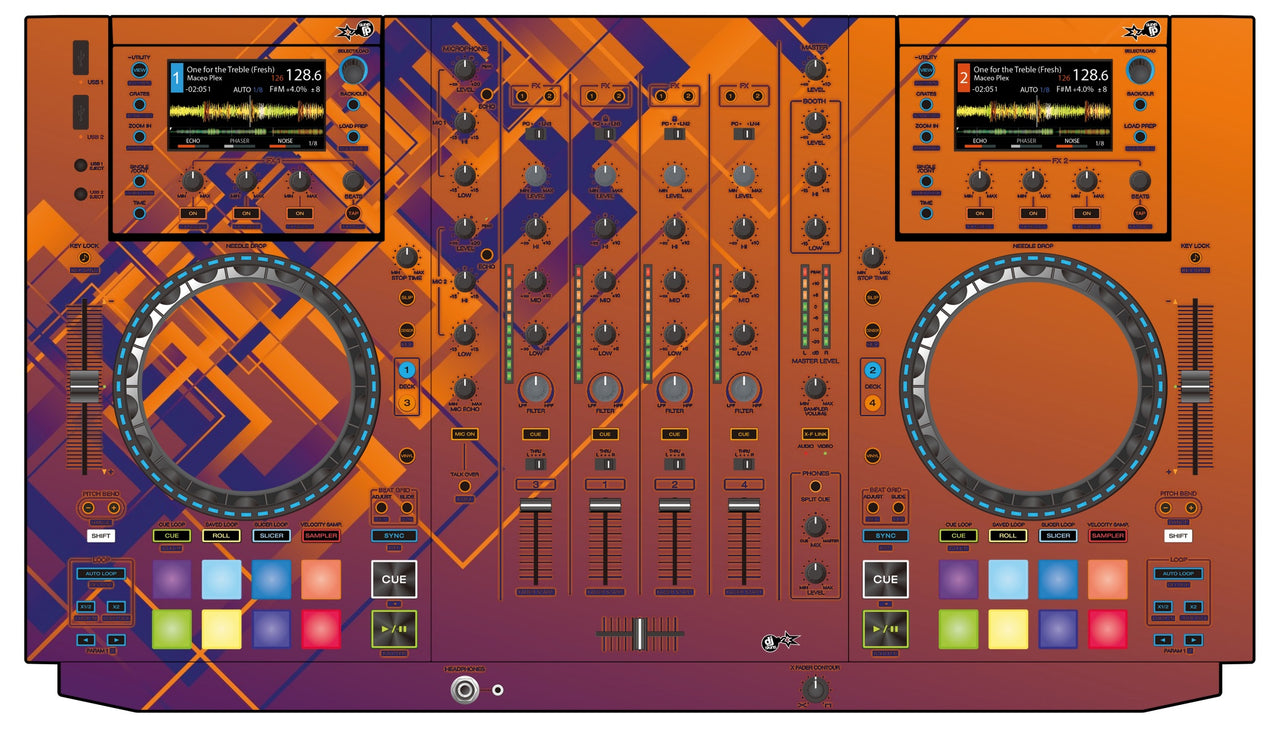Select deck 3 on the left deck selector
This screenshot has width=1280, height=733.
click(407, 403)
